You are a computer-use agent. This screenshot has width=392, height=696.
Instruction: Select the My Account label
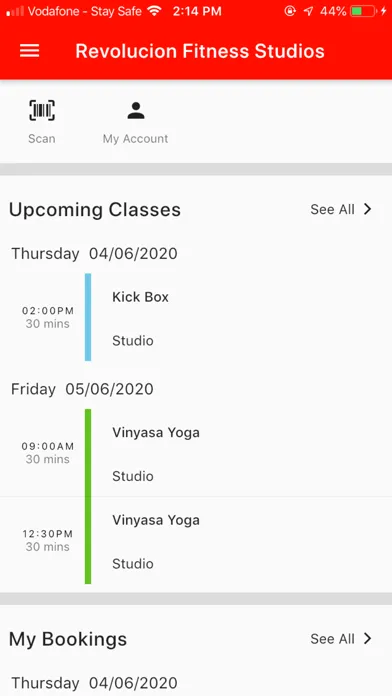pos(135,138)
